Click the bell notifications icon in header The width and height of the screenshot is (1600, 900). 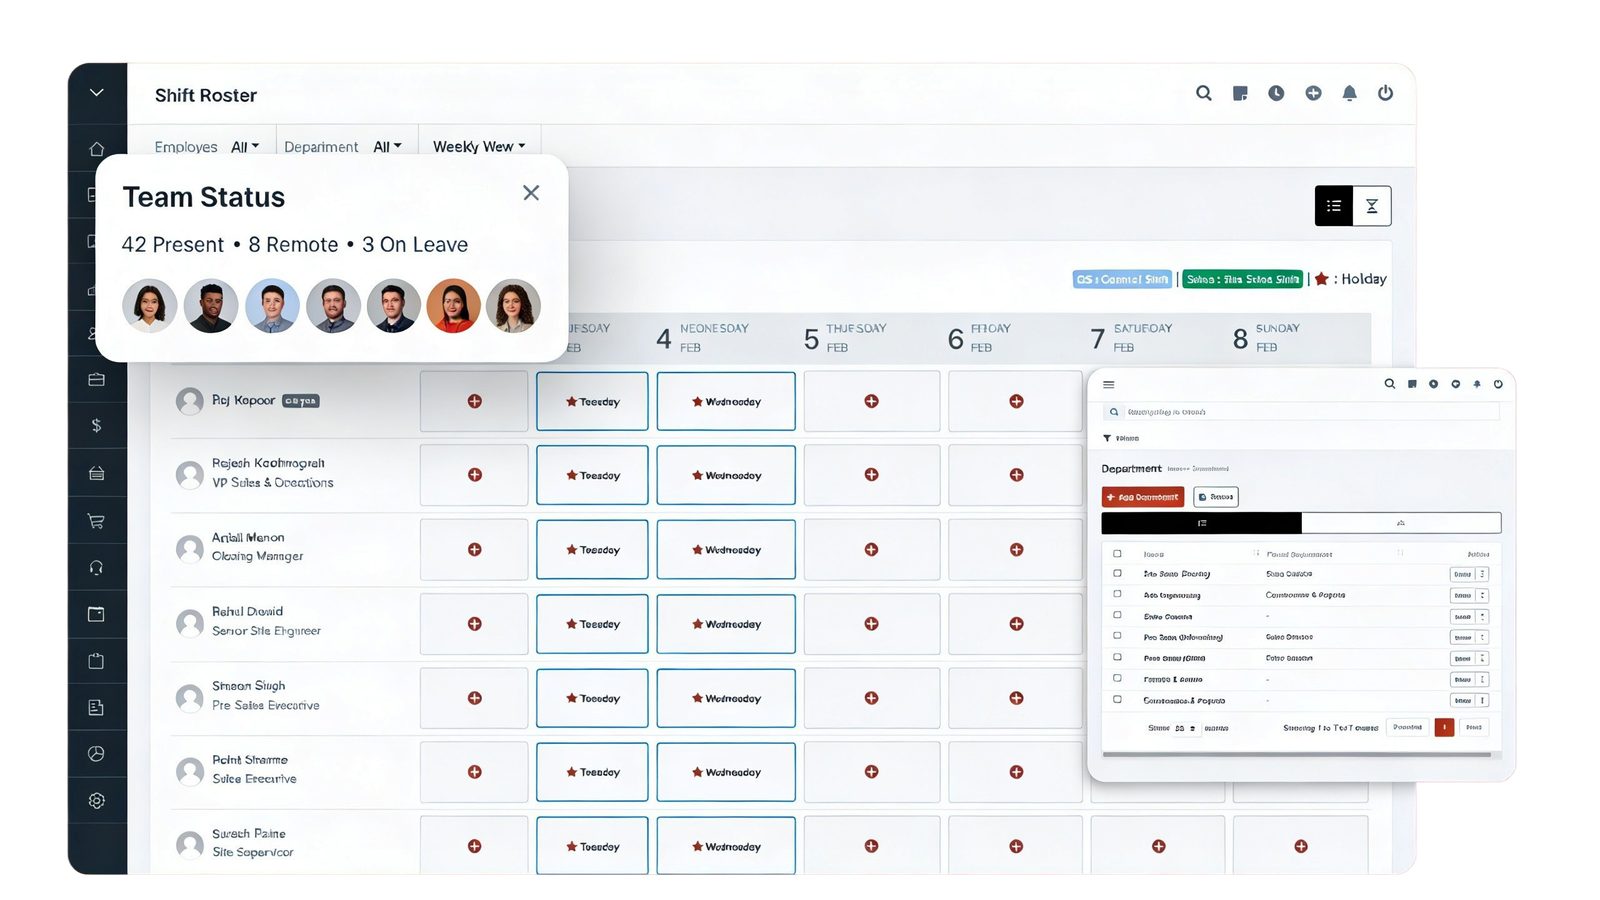(1349, 93)
